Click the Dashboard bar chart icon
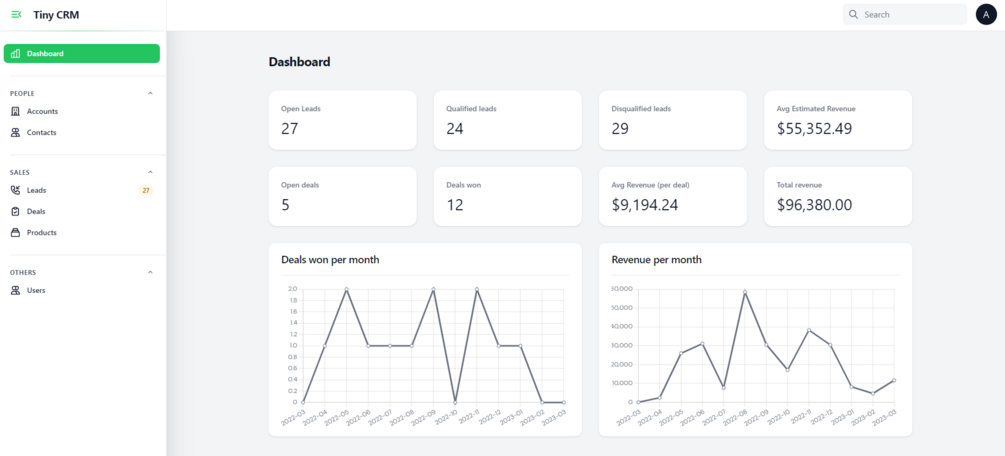1005x456 pixels. [x=15, y=54]
